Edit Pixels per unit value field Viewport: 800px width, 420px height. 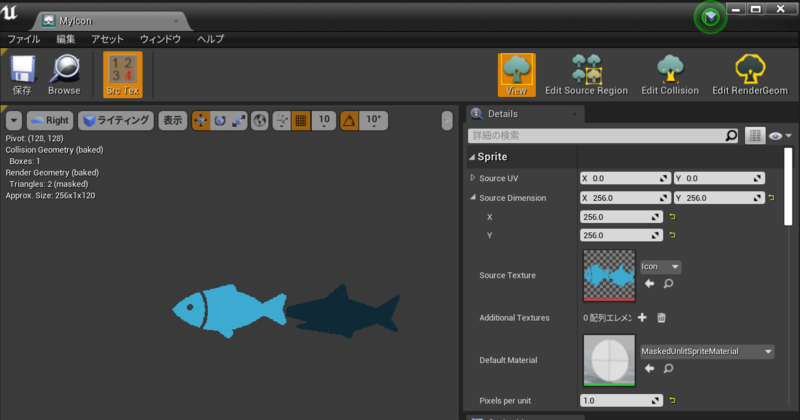(x=621, y=401)
